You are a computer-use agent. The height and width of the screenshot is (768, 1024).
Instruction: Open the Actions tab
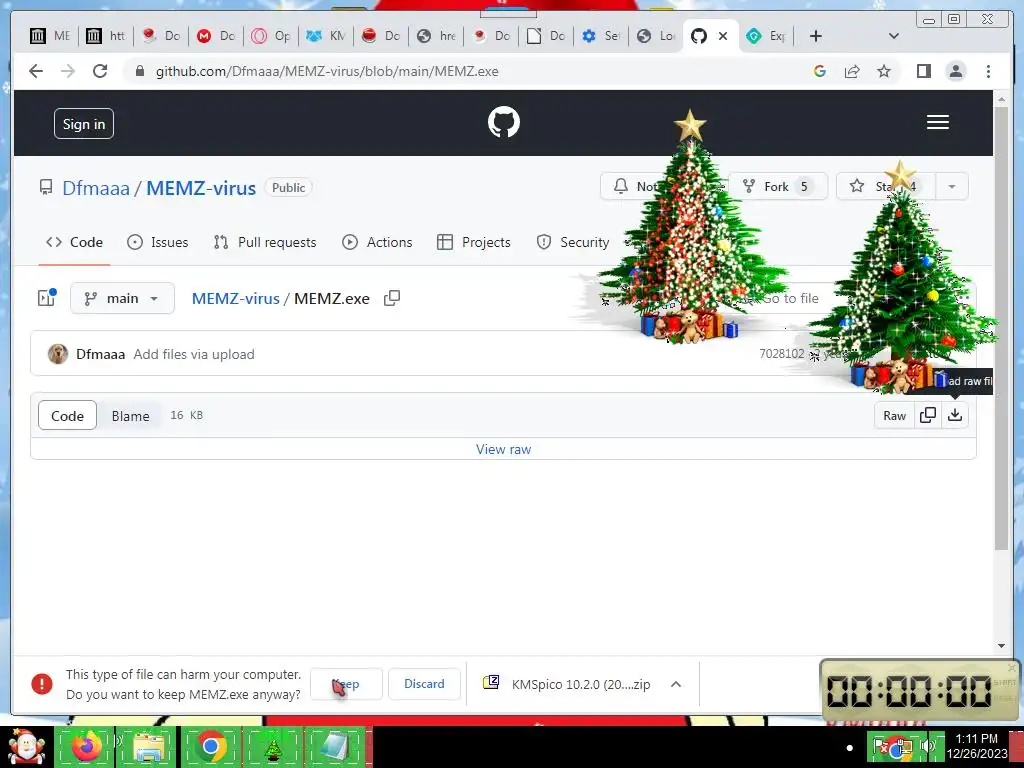tap(377, 242)
